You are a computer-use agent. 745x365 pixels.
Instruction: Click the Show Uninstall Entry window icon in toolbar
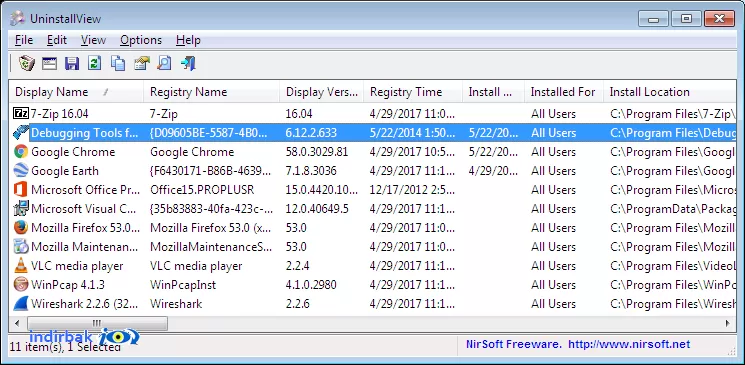(x=49, y=63)
